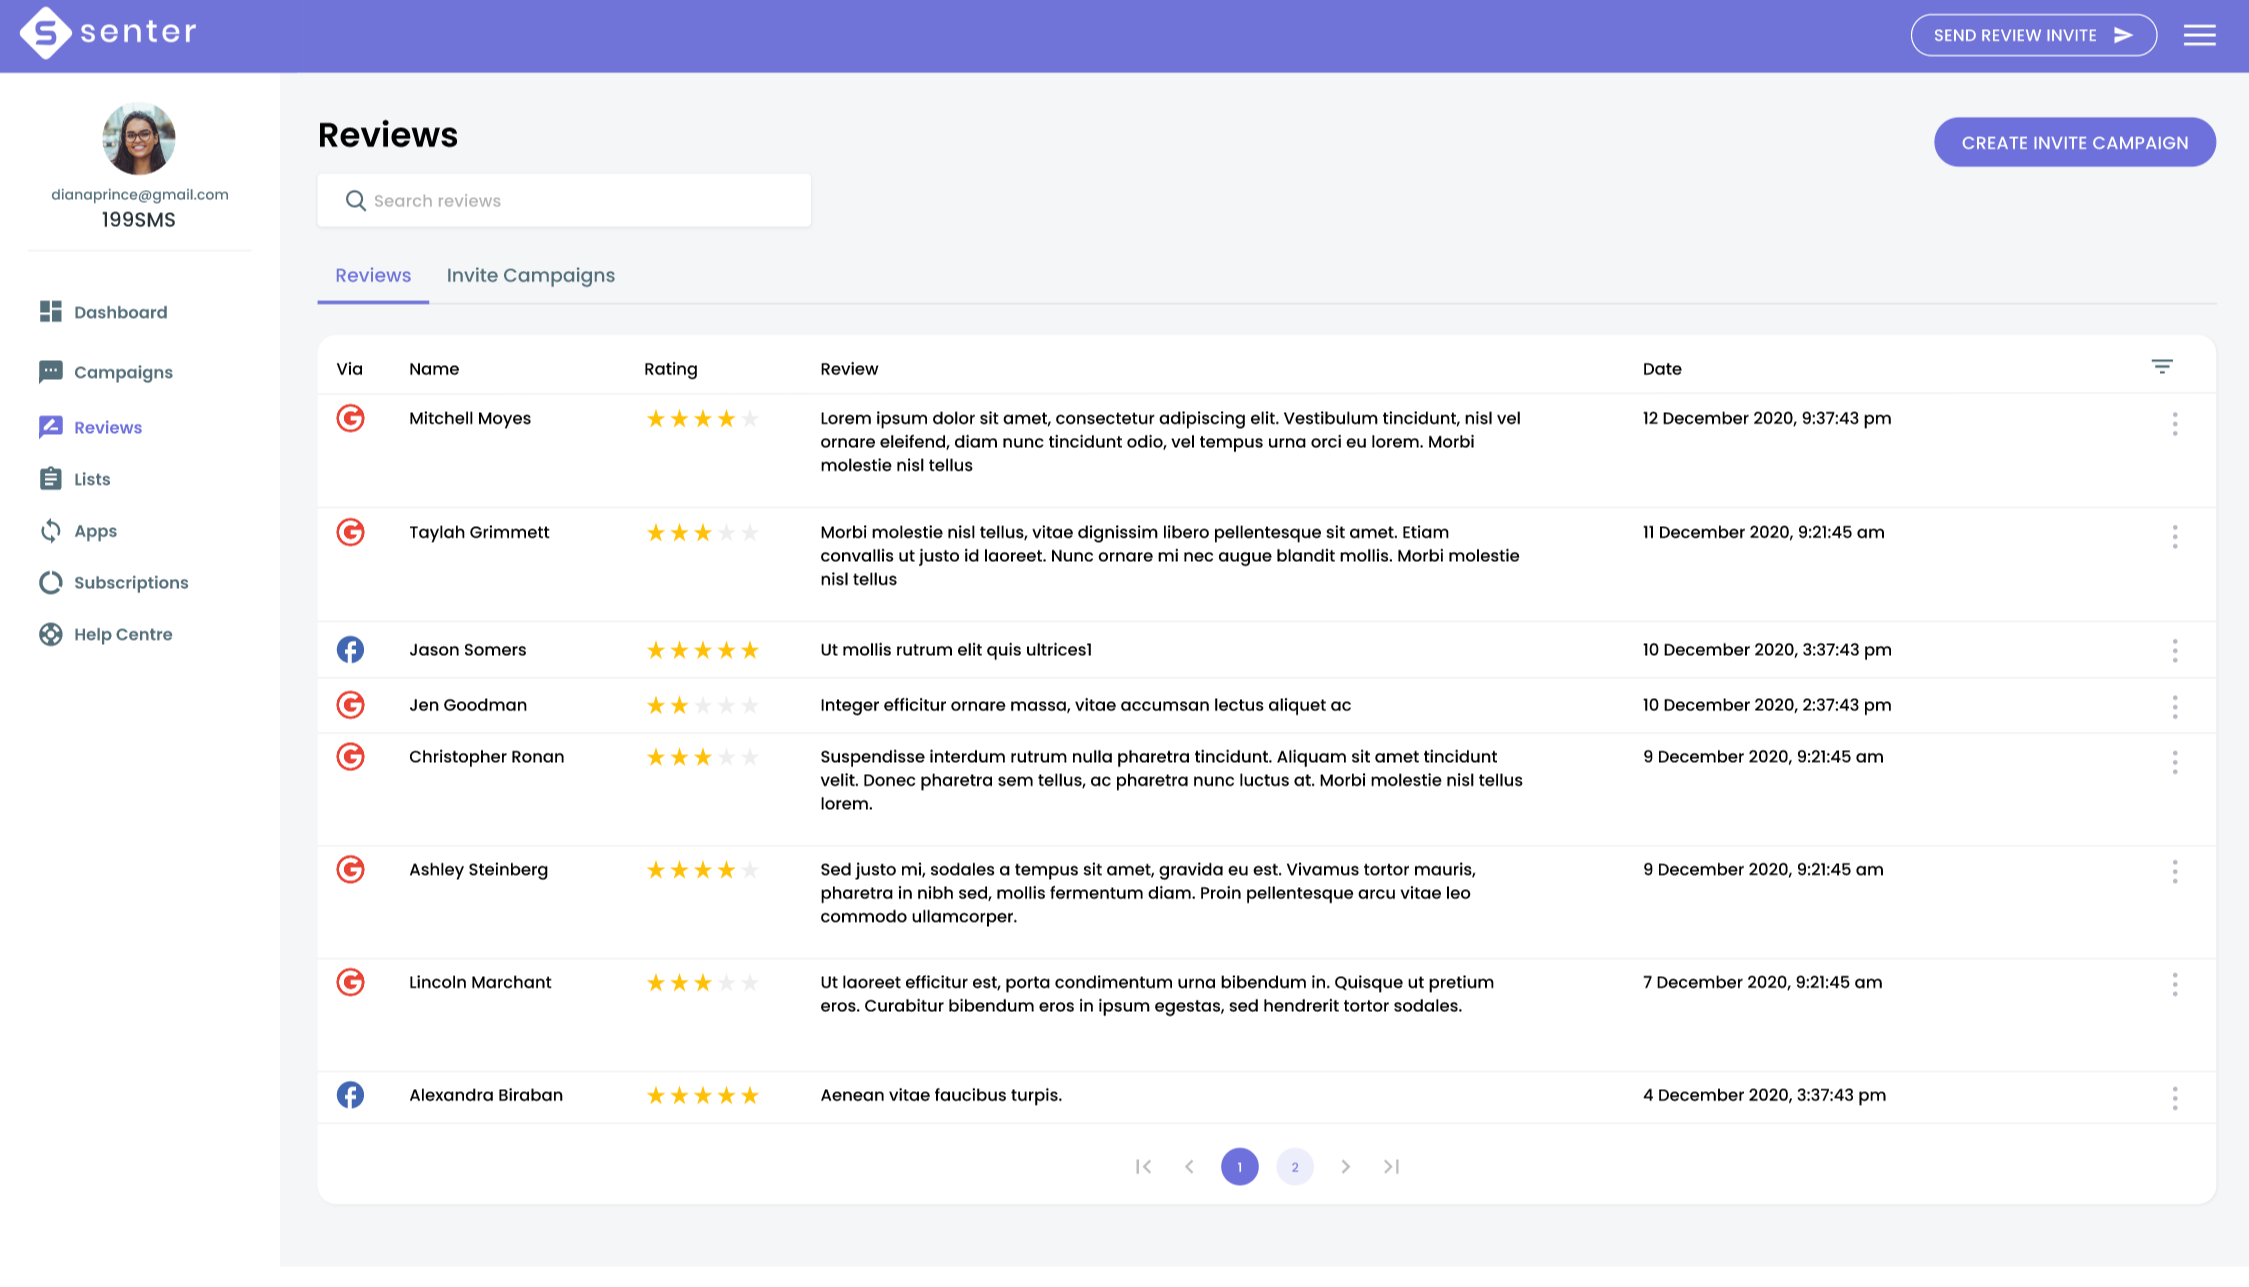Open options menu for Alexandra Biraban review
2249x1287 pixels.
[x=2174, y=1098]
